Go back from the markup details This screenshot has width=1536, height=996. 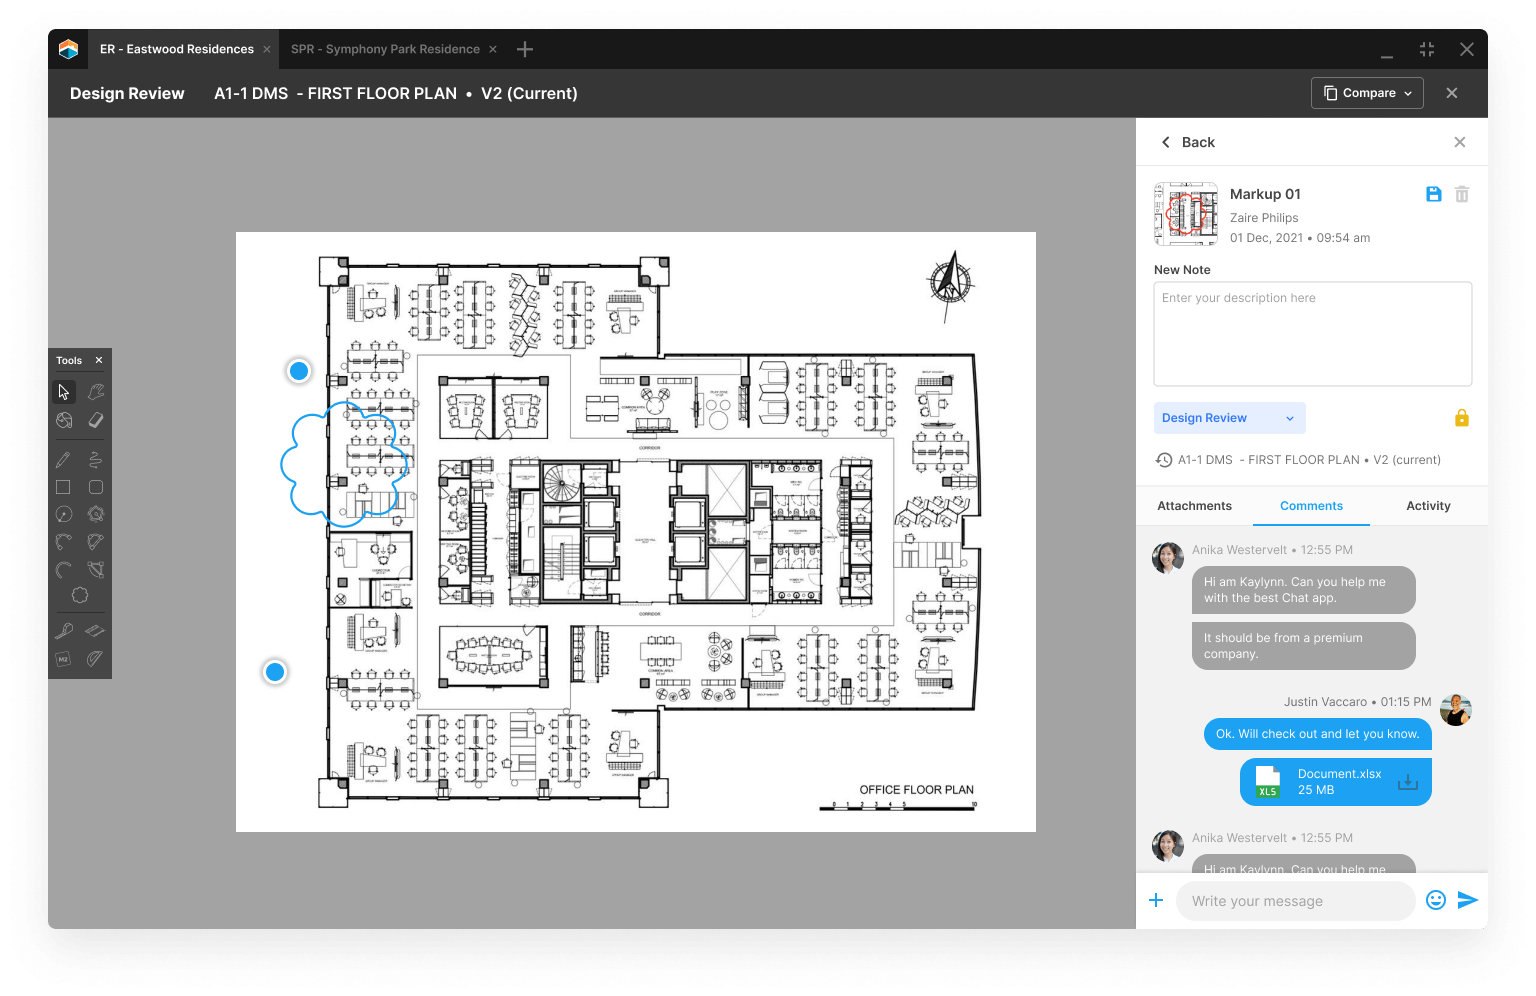(x=1187, y=142)
